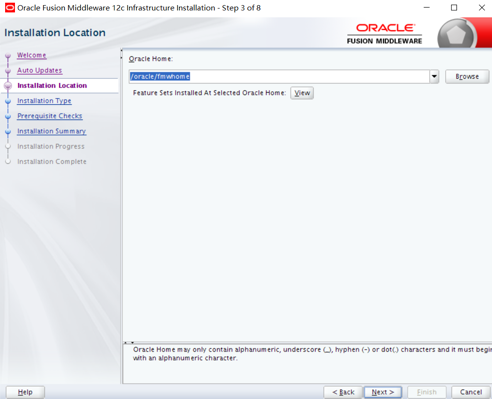
Task: Click the pentagon emblem in the header
Action: coord(456,35)
